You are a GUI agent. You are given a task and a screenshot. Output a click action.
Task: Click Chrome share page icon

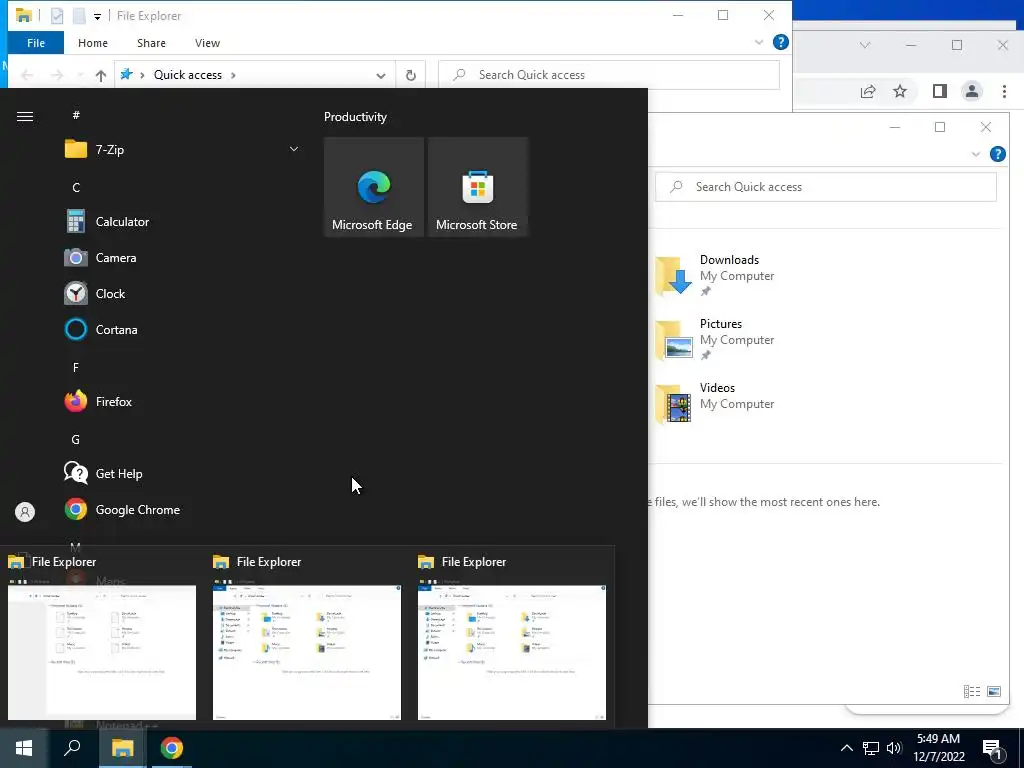pos(868,91)
